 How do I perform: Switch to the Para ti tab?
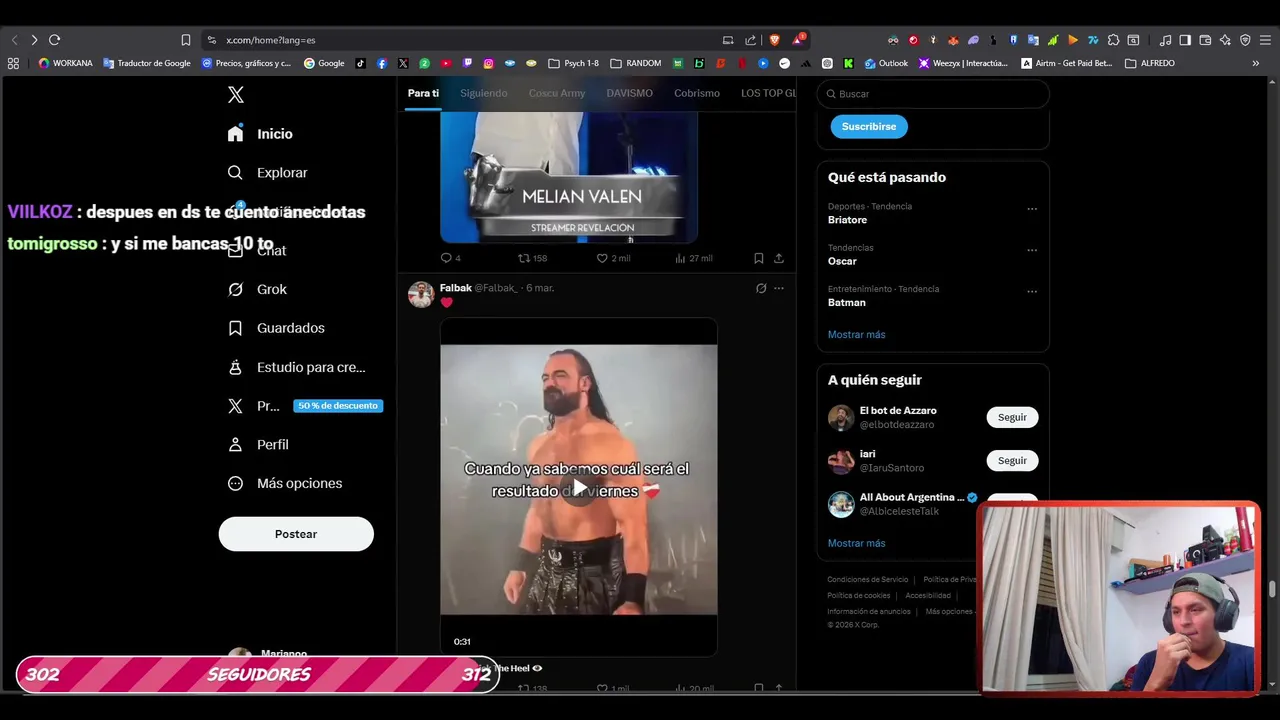[x=423, y=93]
